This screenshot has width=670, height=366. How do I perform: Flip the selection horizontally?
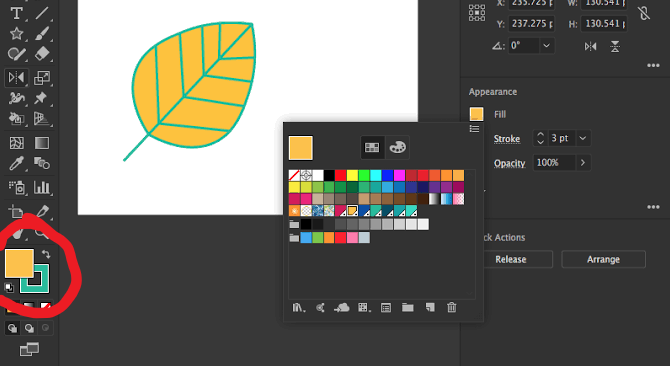point(590,46)
